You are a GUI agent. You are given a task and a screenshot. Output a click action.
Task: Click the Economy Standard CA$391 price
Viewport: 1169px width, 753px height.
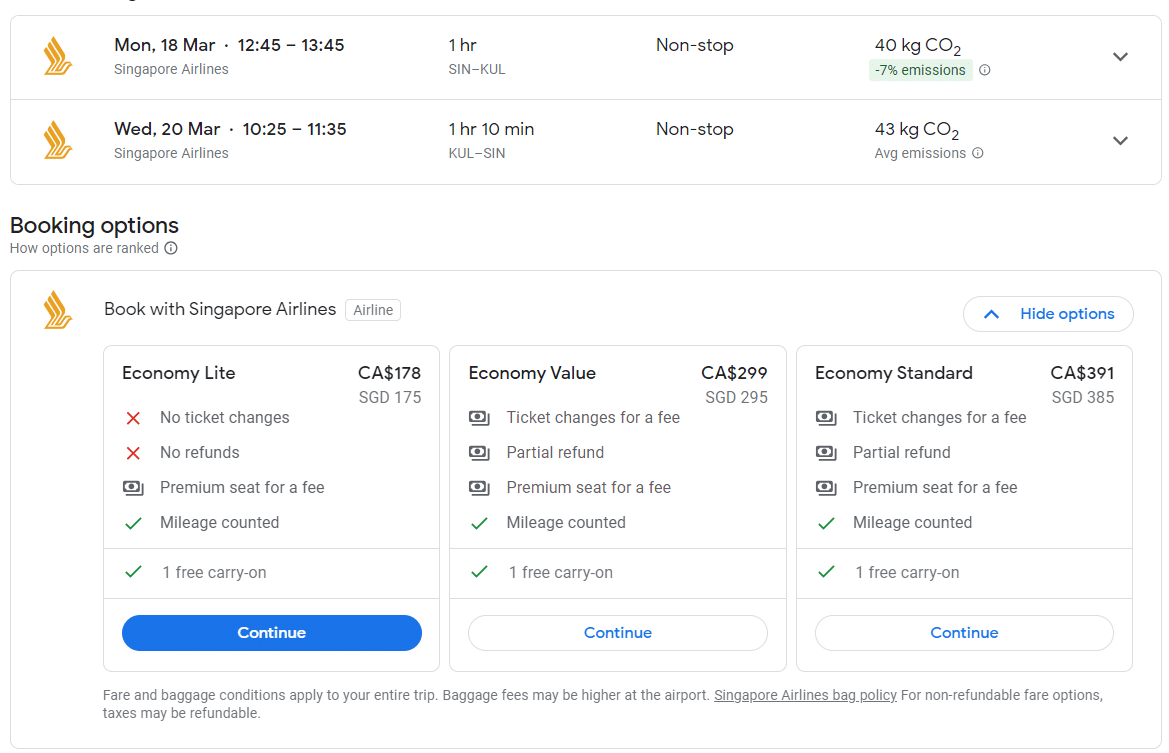pyautogui.click(x=1082, y=373)
